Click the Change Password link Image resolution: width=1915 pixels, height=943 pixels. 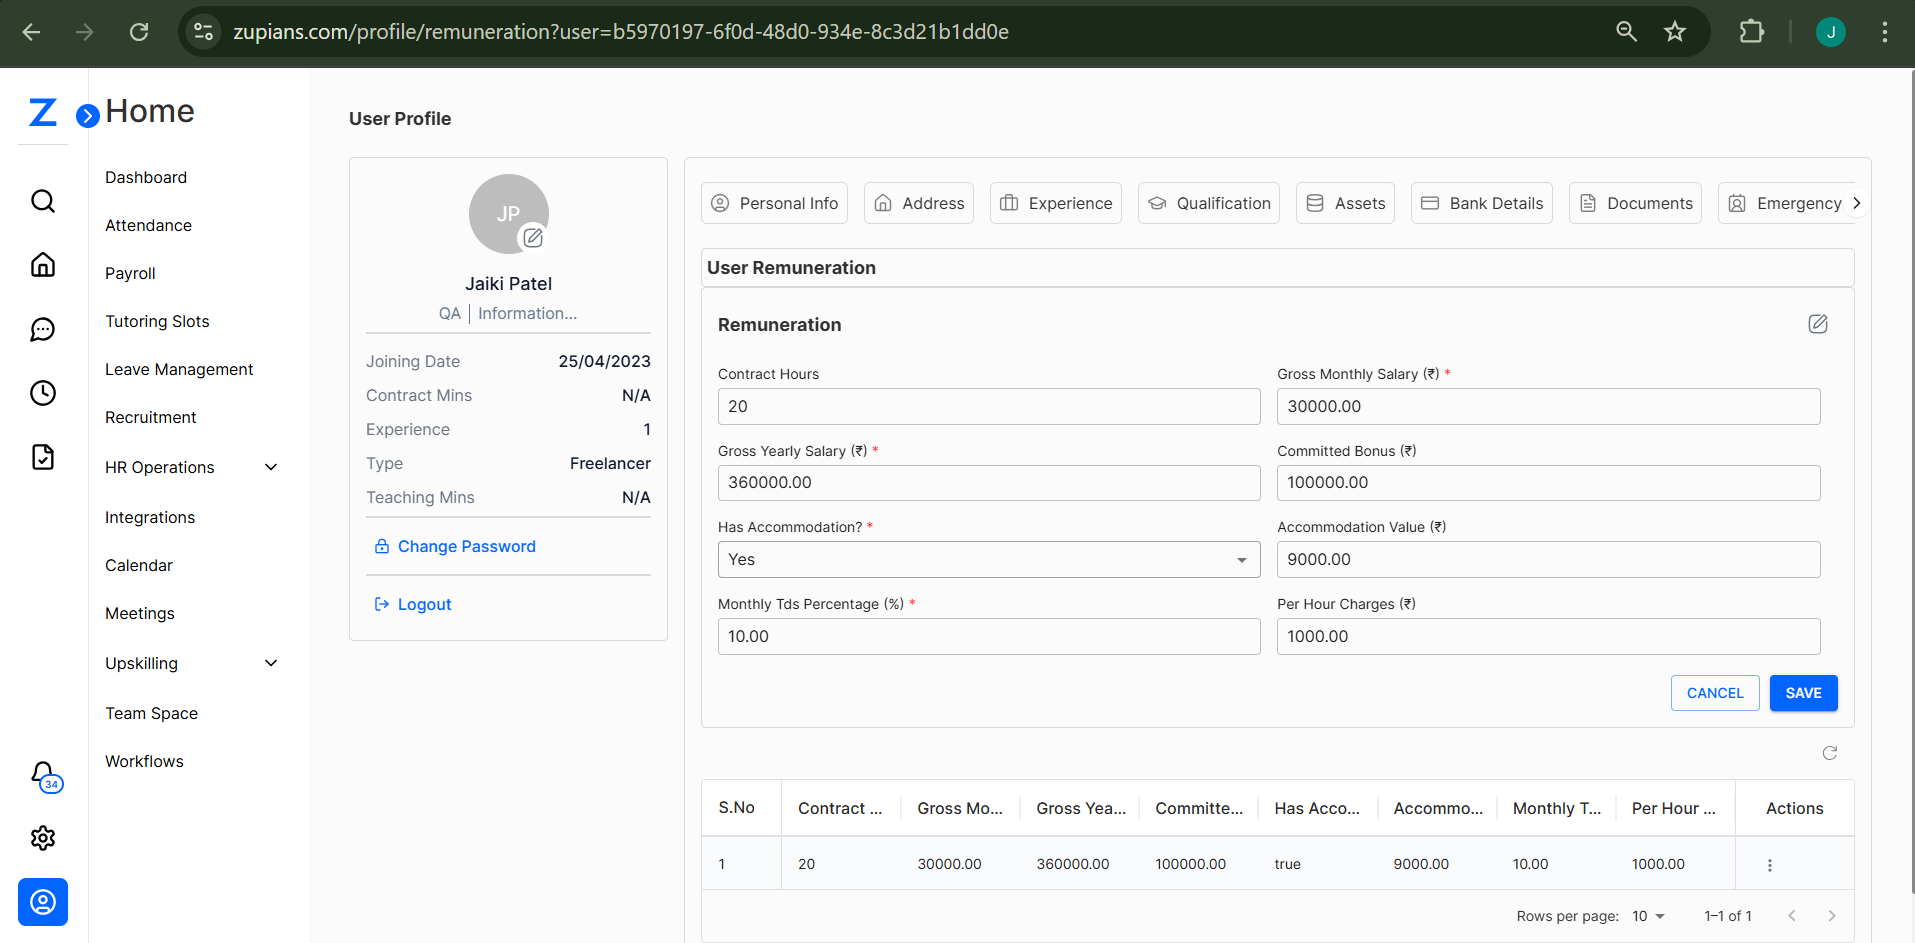coord(466,546)
